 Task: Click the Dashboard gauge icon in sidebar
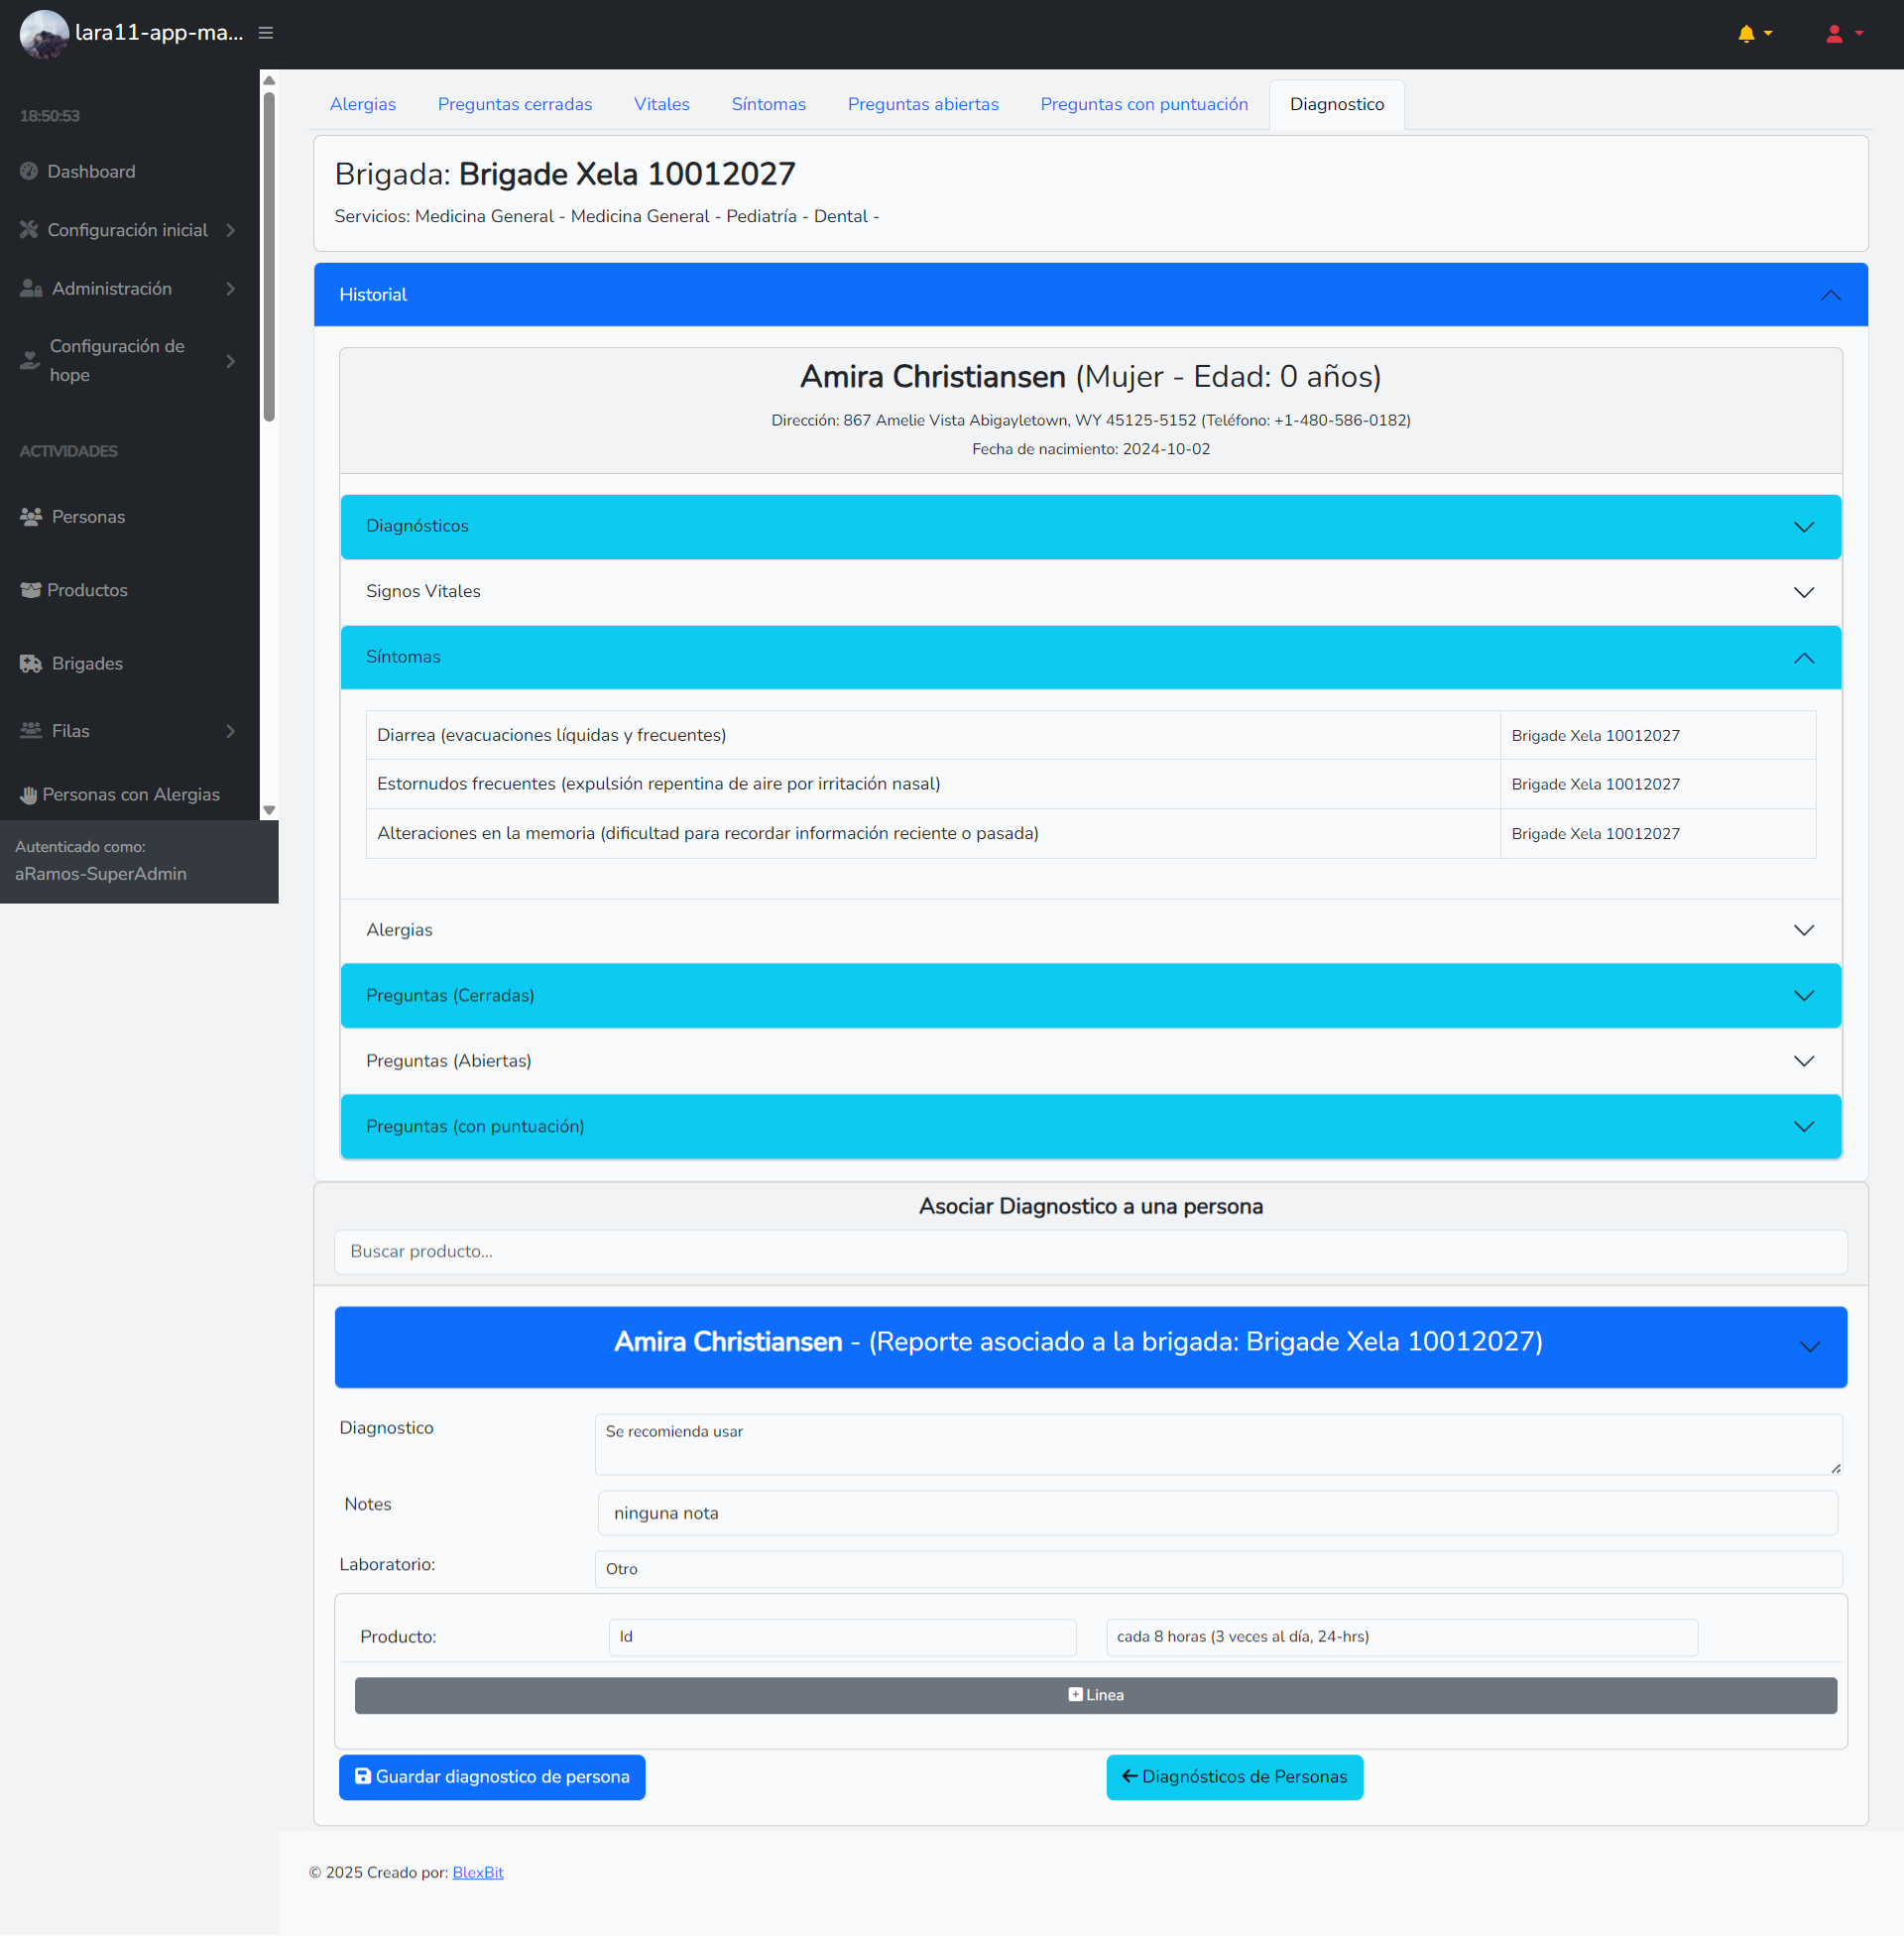tap(29, 171)
